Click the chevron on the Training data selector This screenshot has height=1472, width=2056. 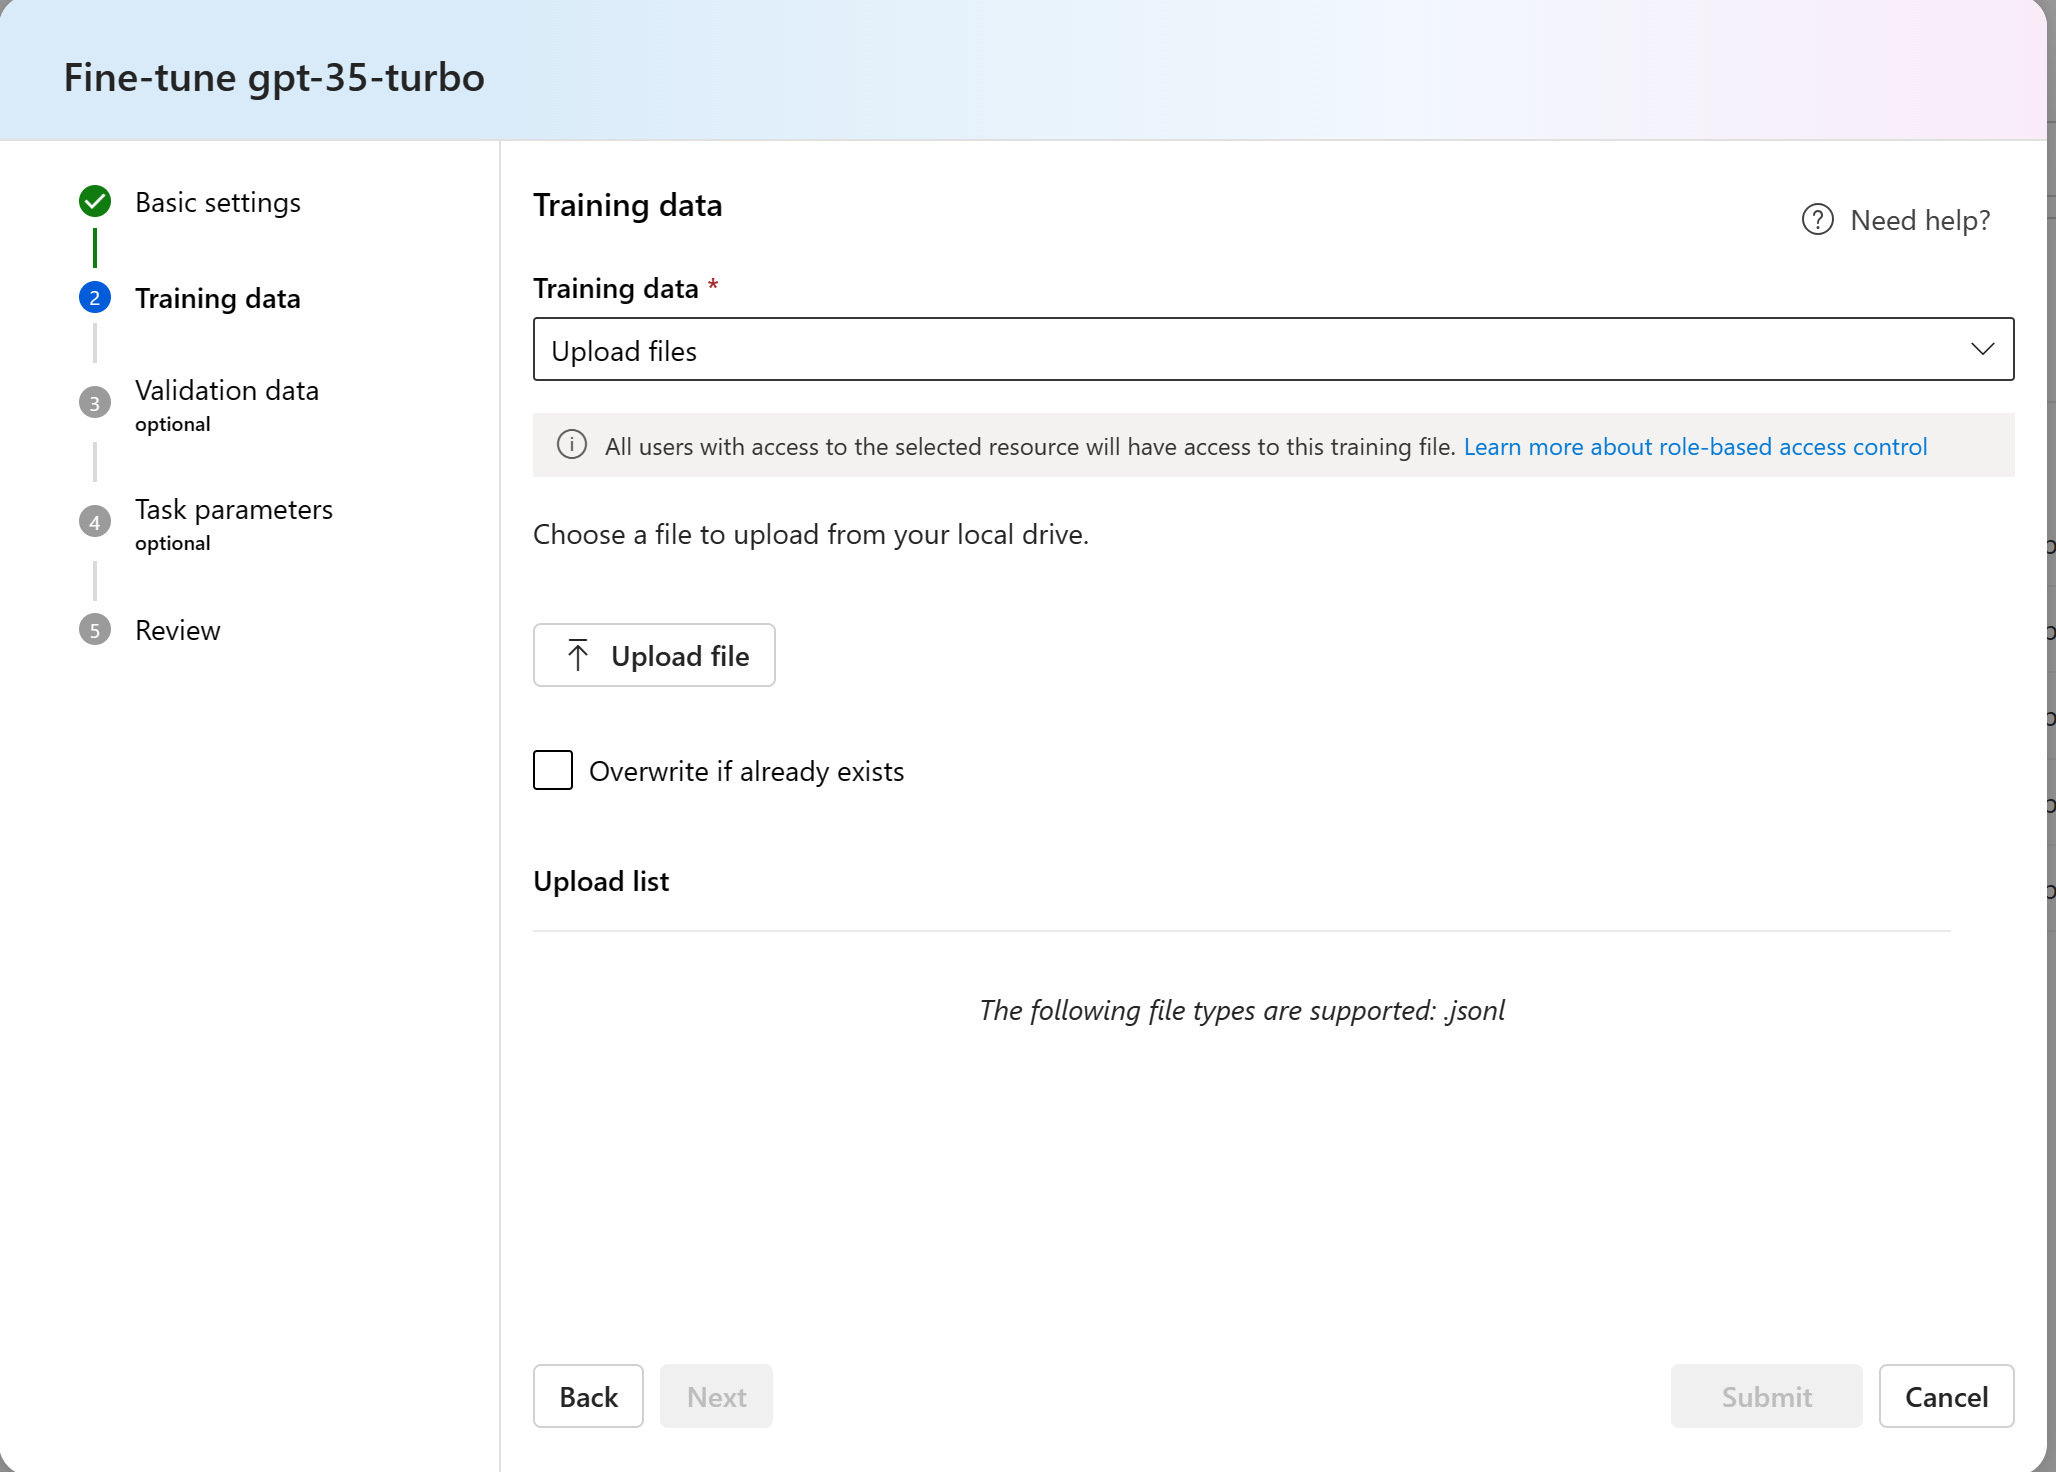pyautogui.click(x=1982, y=349)
